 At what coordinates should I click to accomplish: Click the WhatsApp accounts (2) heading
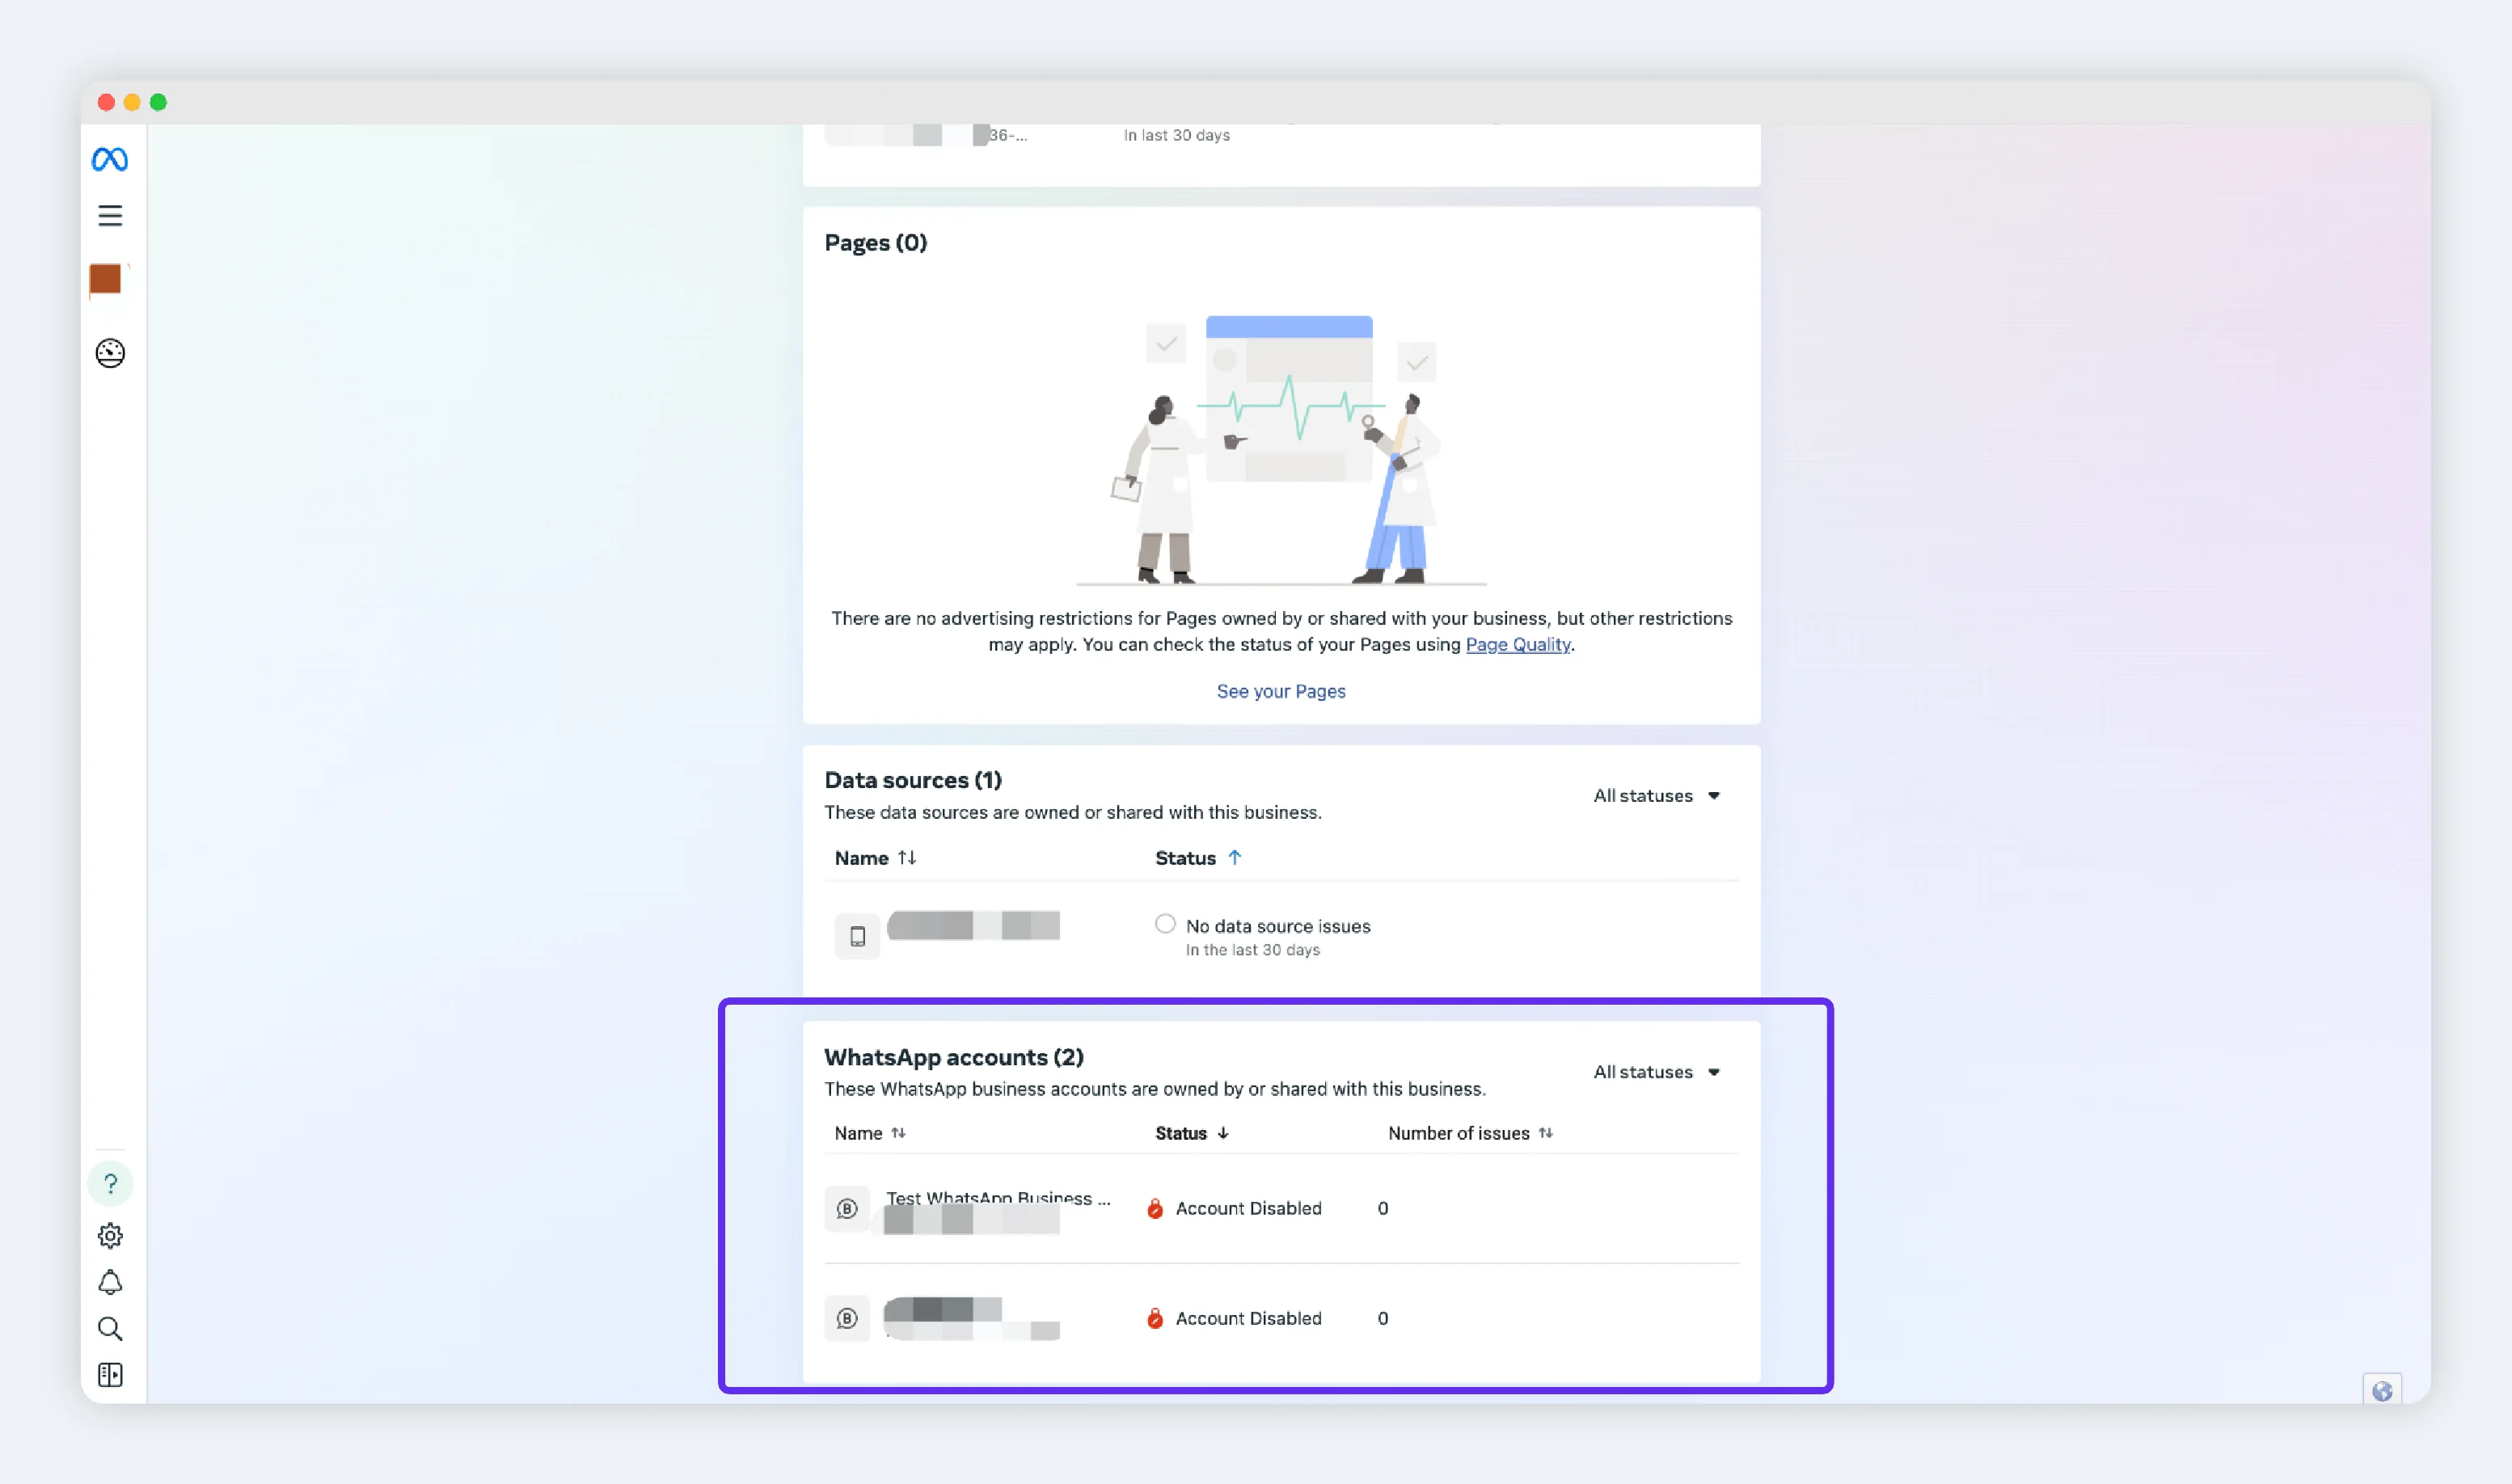tap(953, 1057)
